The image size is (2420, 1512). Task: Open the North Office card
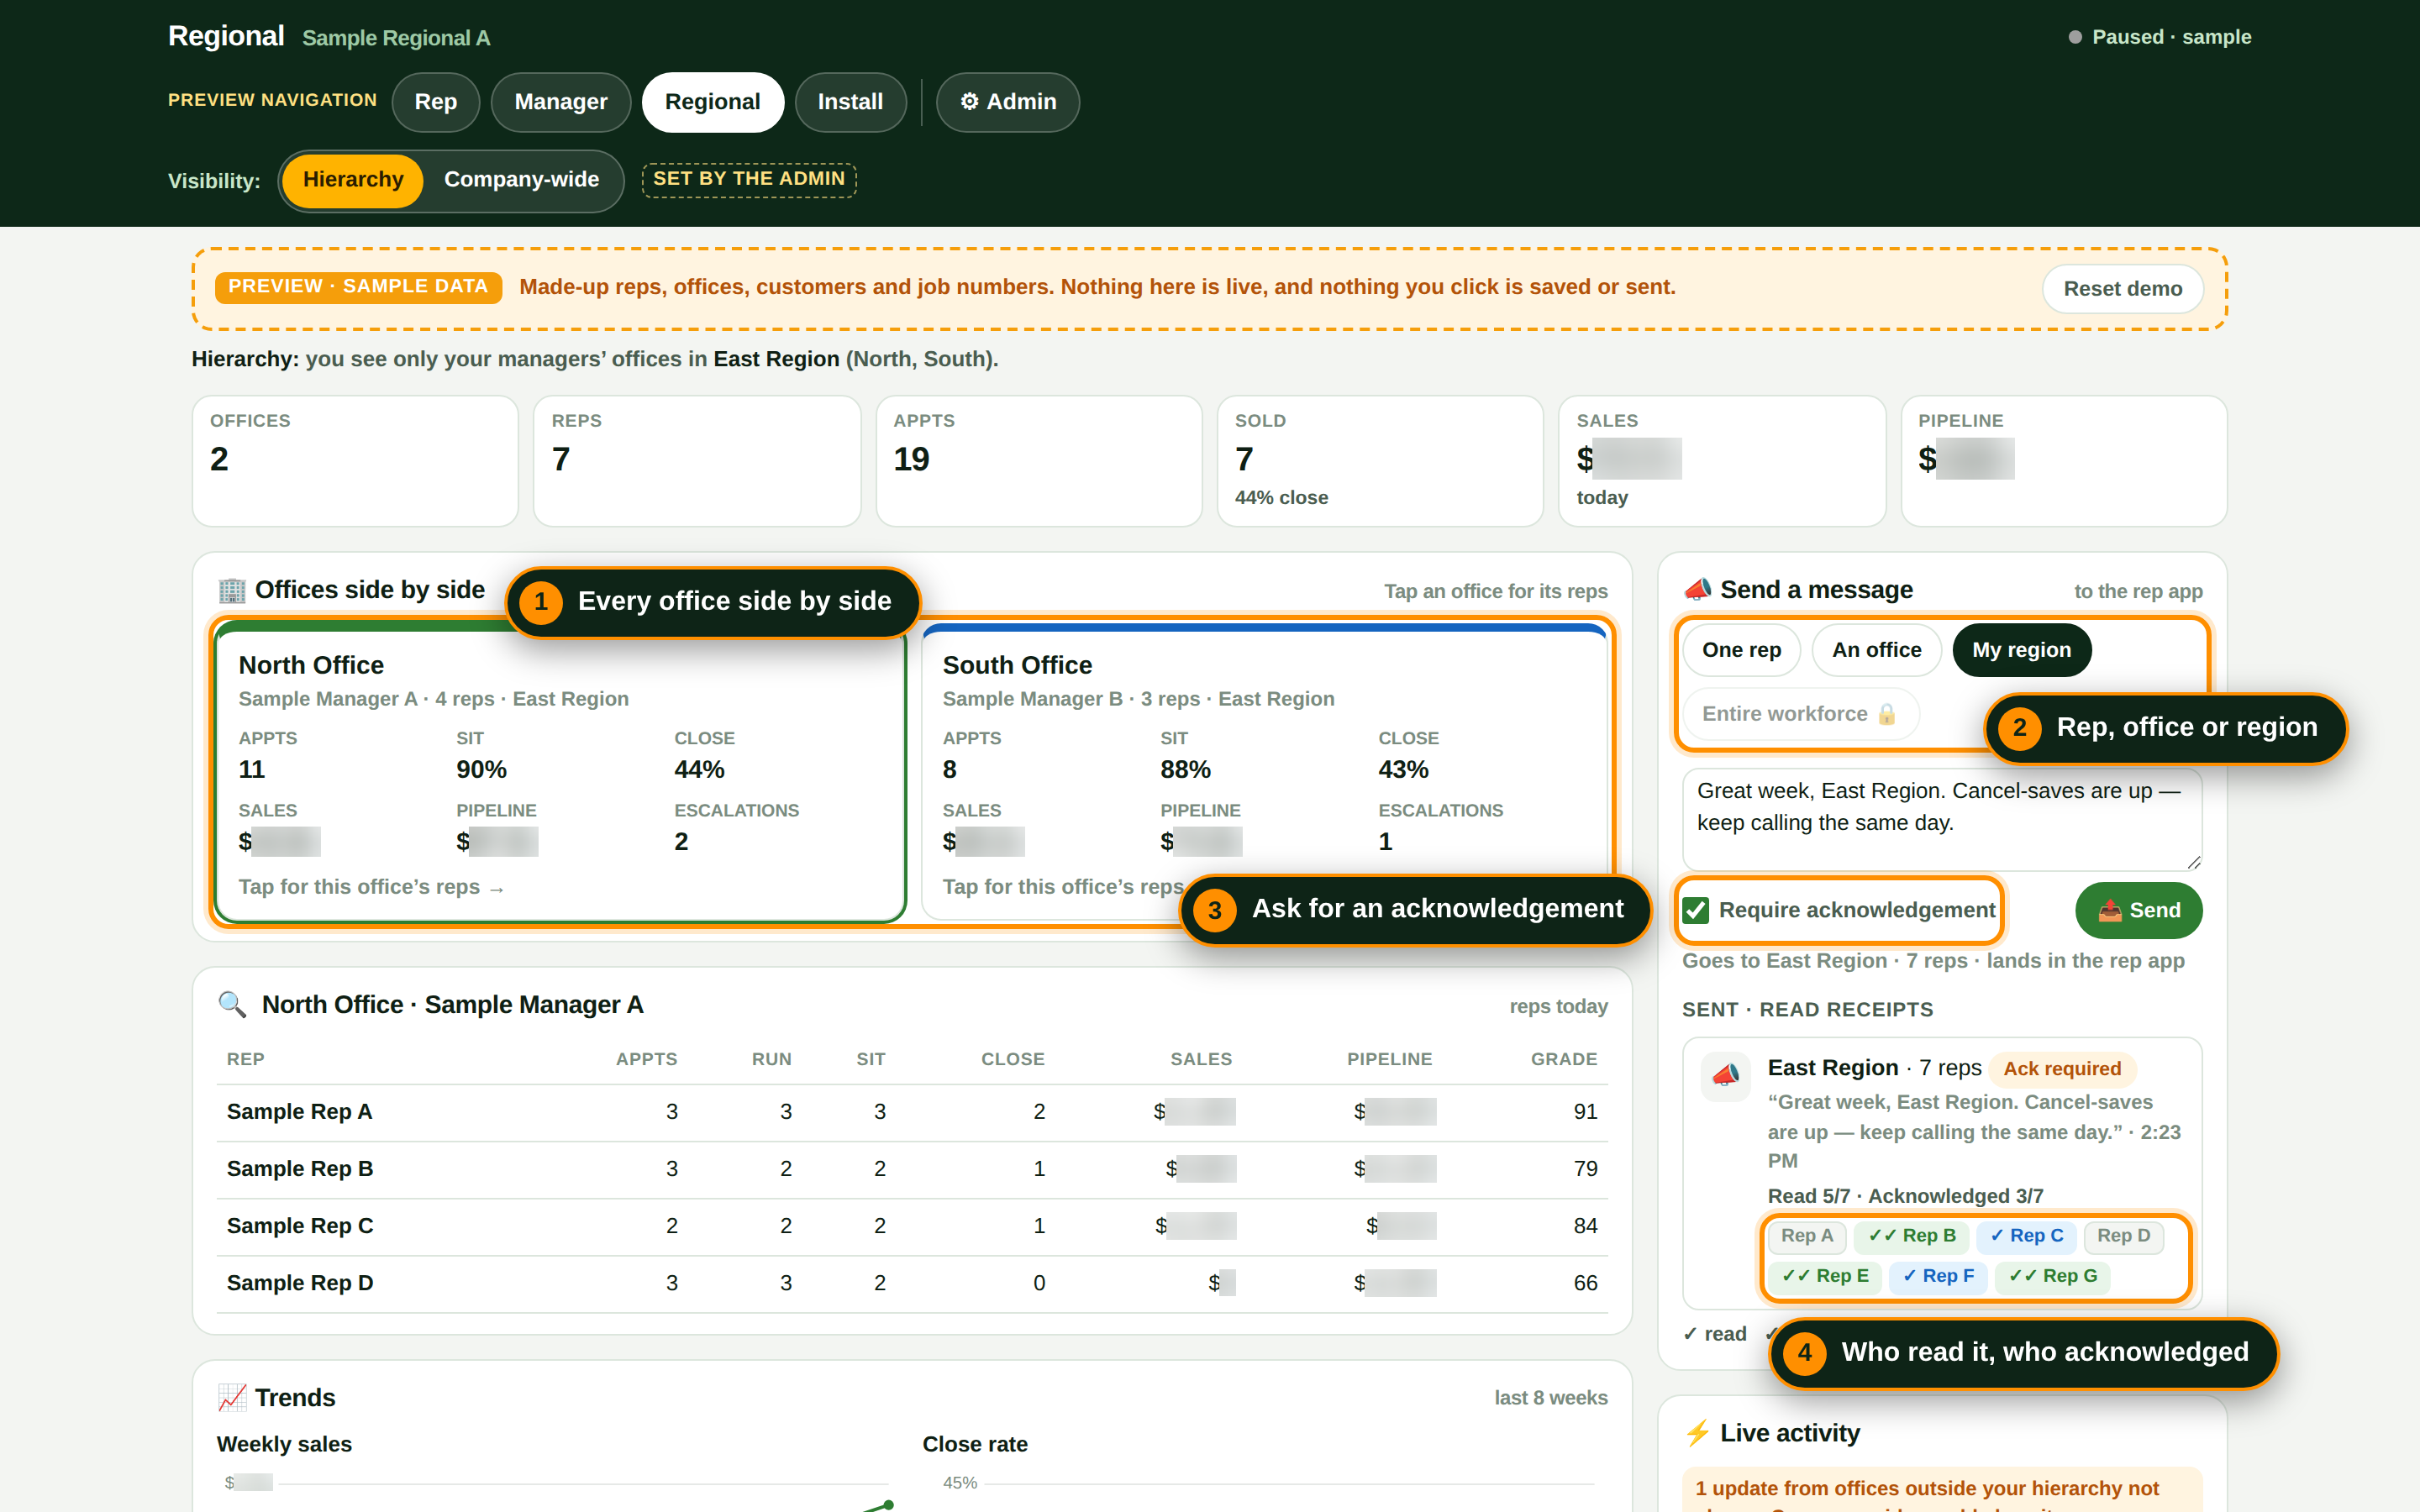click(560, 772)
